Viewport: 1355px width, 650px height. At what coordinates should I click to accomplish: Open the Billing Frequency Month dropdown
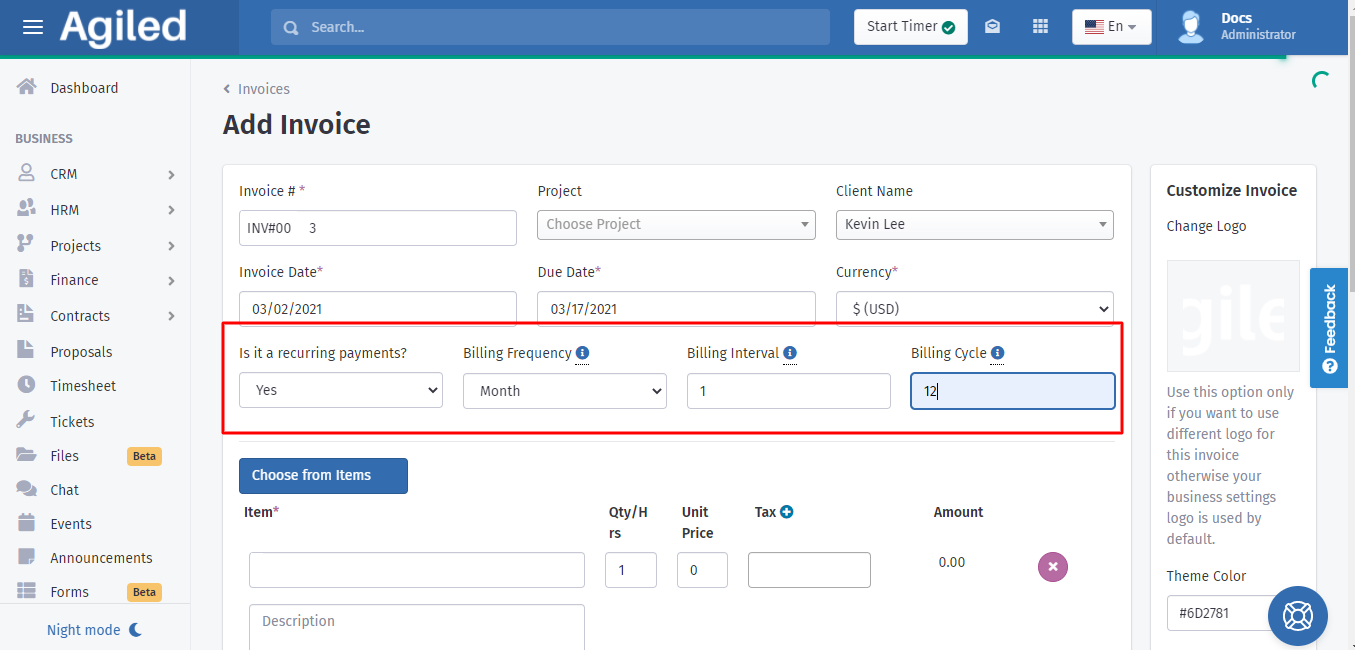tap(564, 391)
